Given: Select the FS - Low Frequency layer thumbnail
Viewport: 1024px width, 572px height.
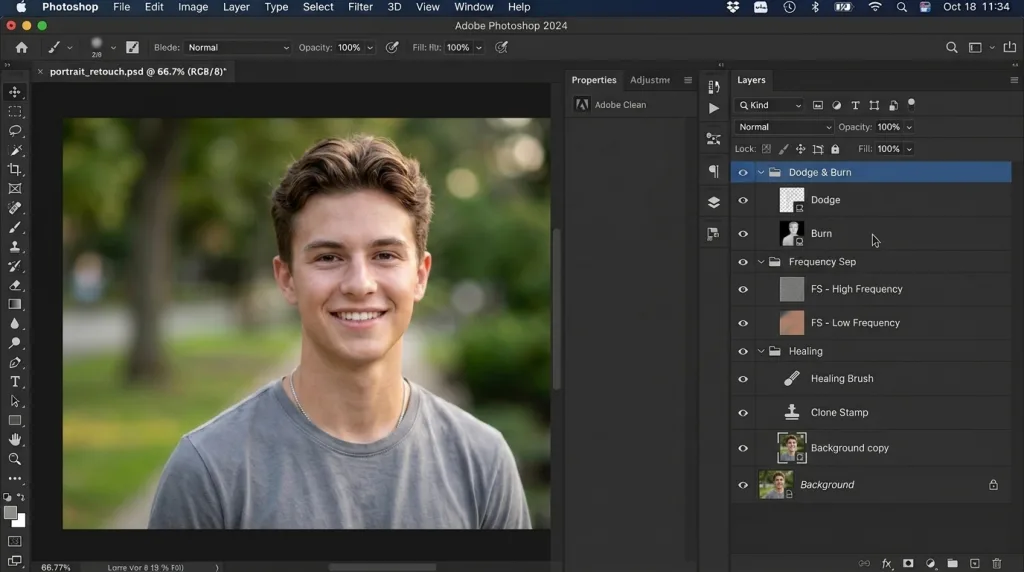Looking at the screenshot, I should [792, 323].
